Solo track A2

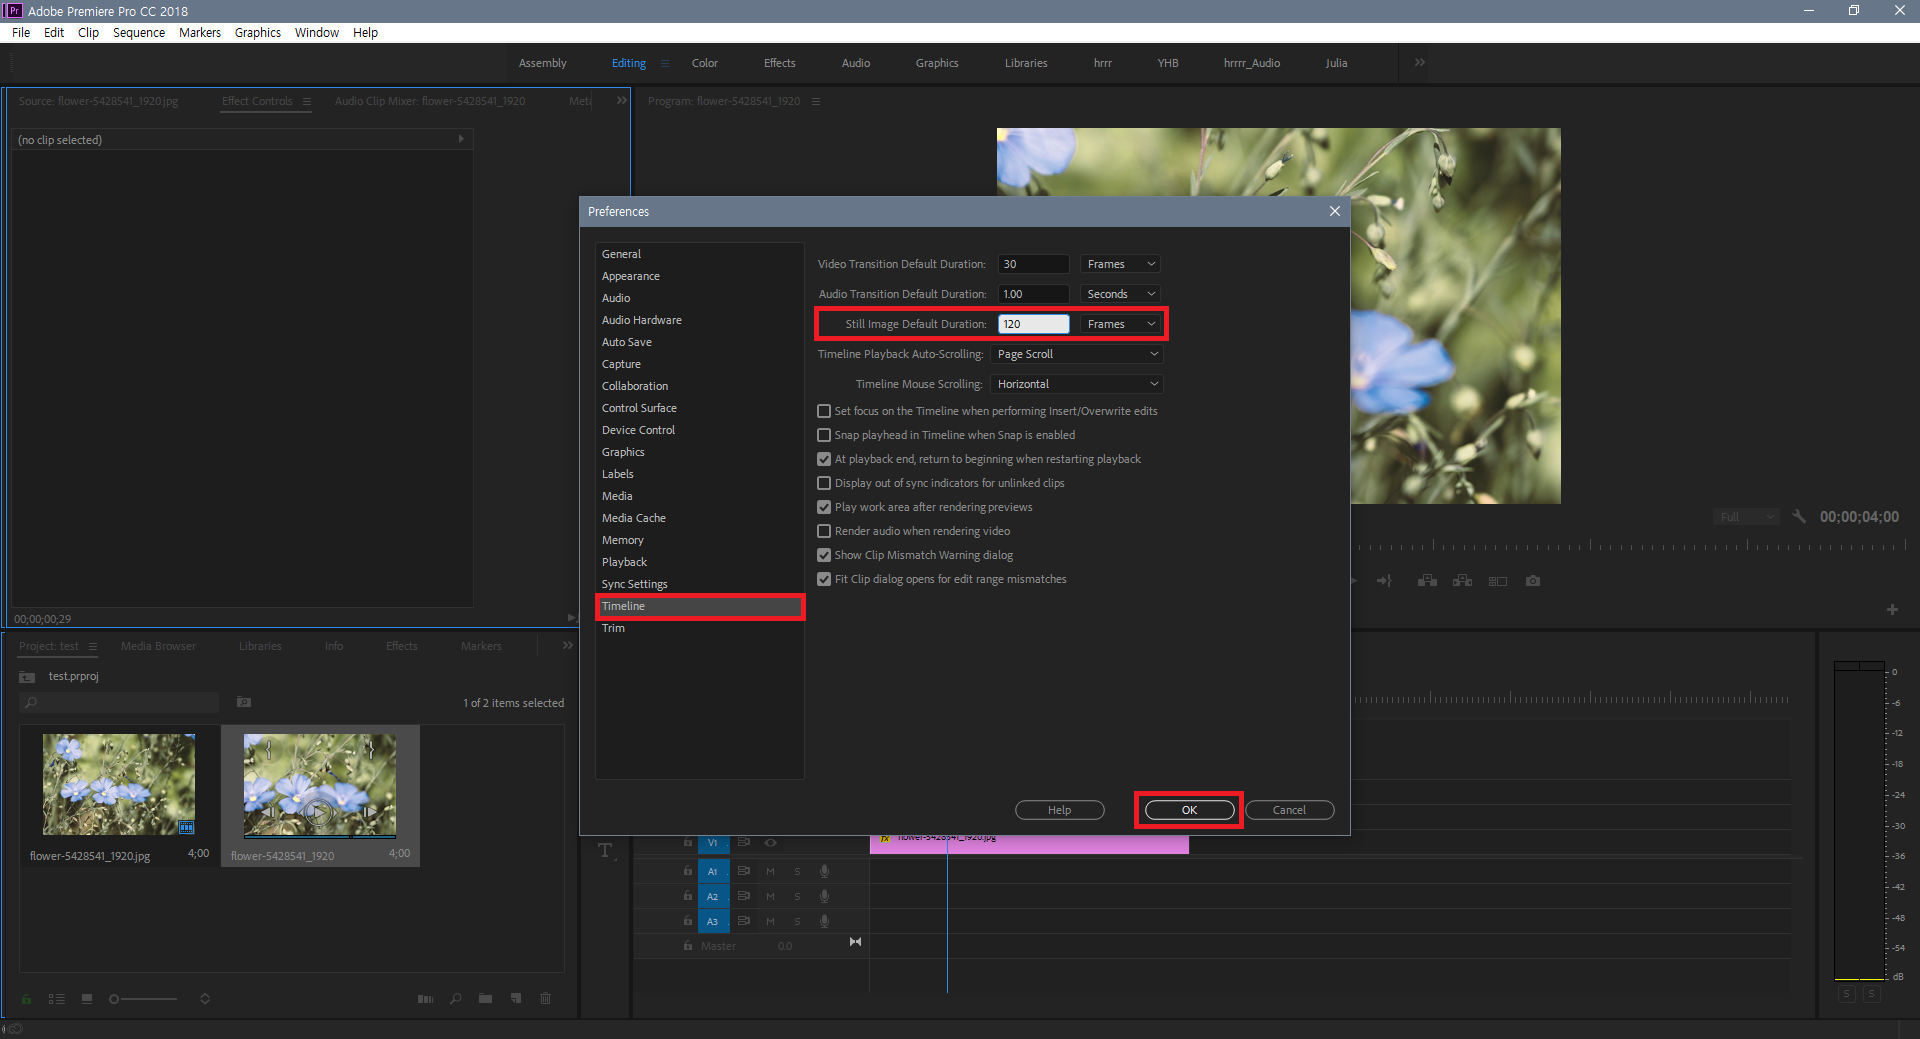797,896
